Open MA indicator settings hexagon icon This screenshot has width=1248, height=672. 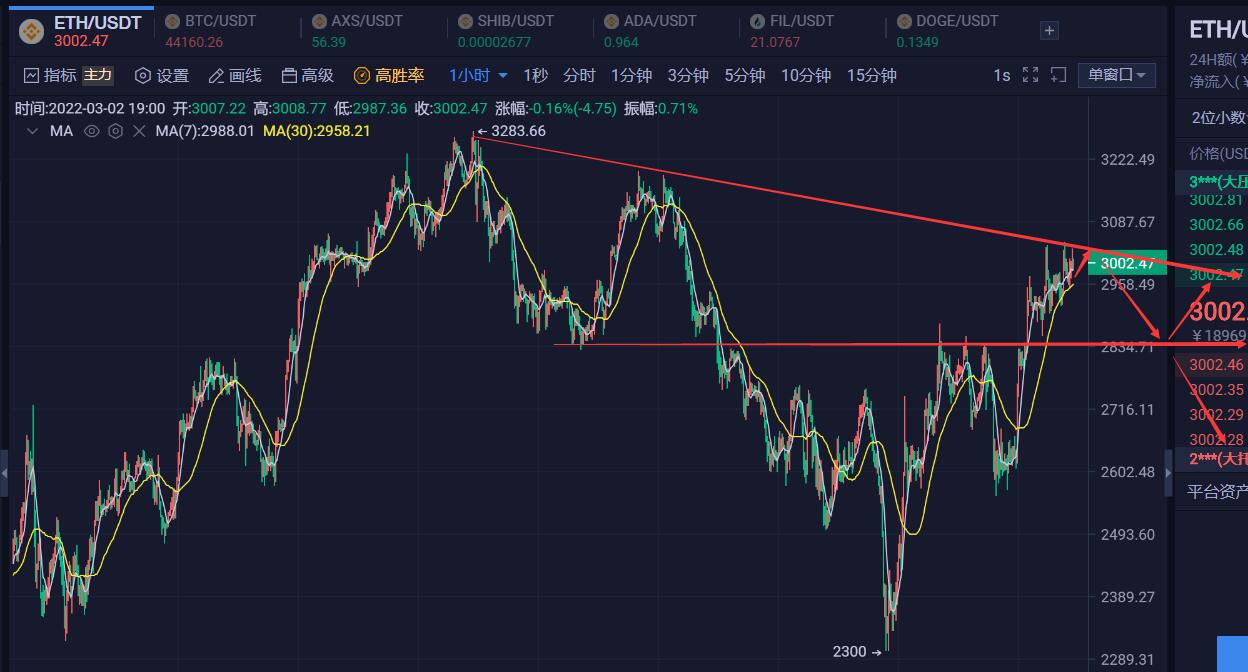115,131
